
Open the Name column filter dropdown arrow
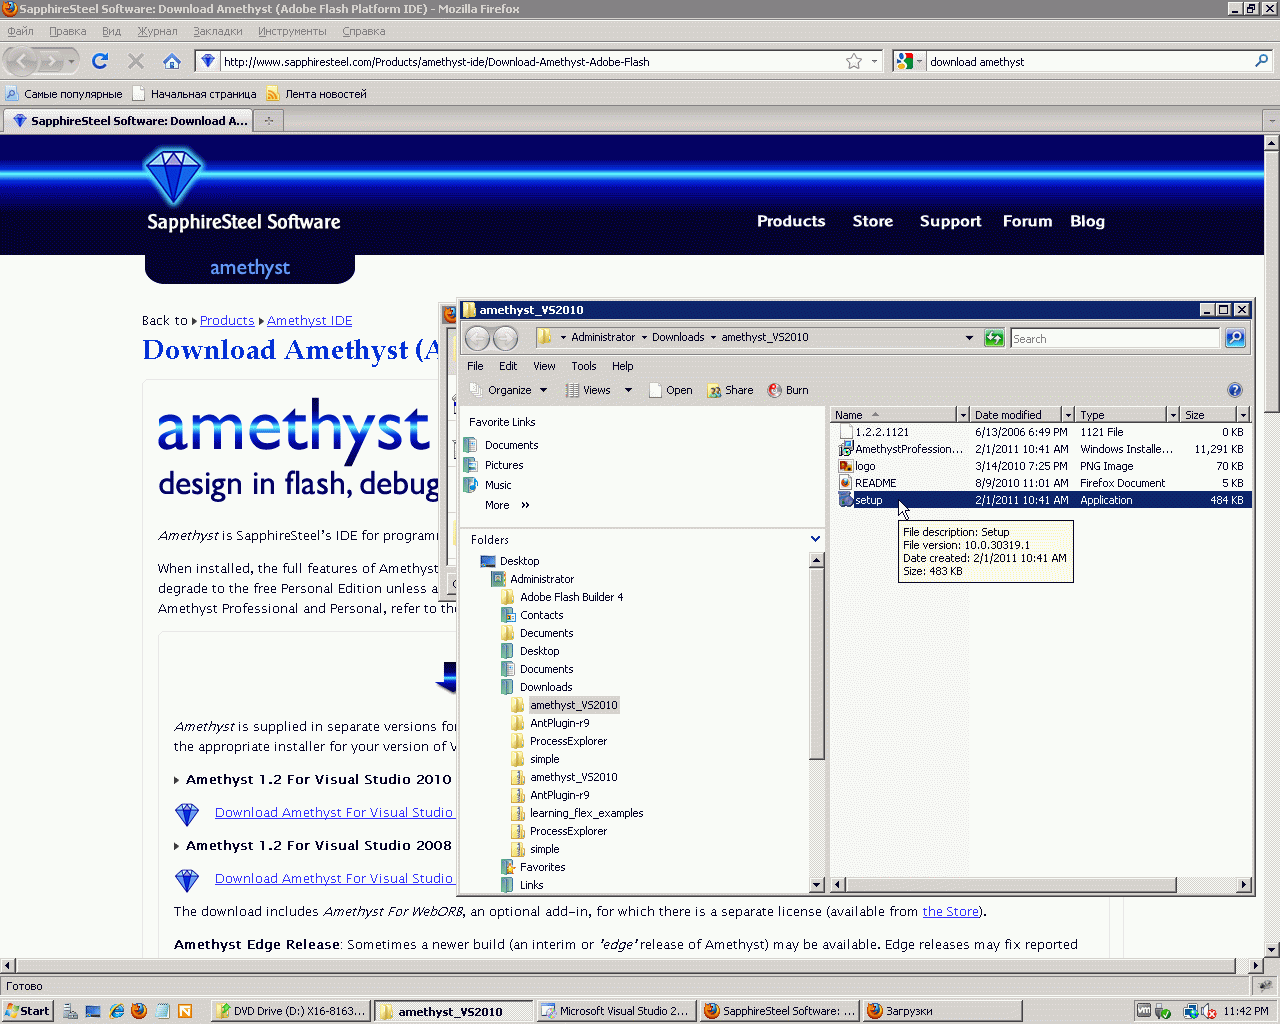pyautogui.click(x=963, y=415)
